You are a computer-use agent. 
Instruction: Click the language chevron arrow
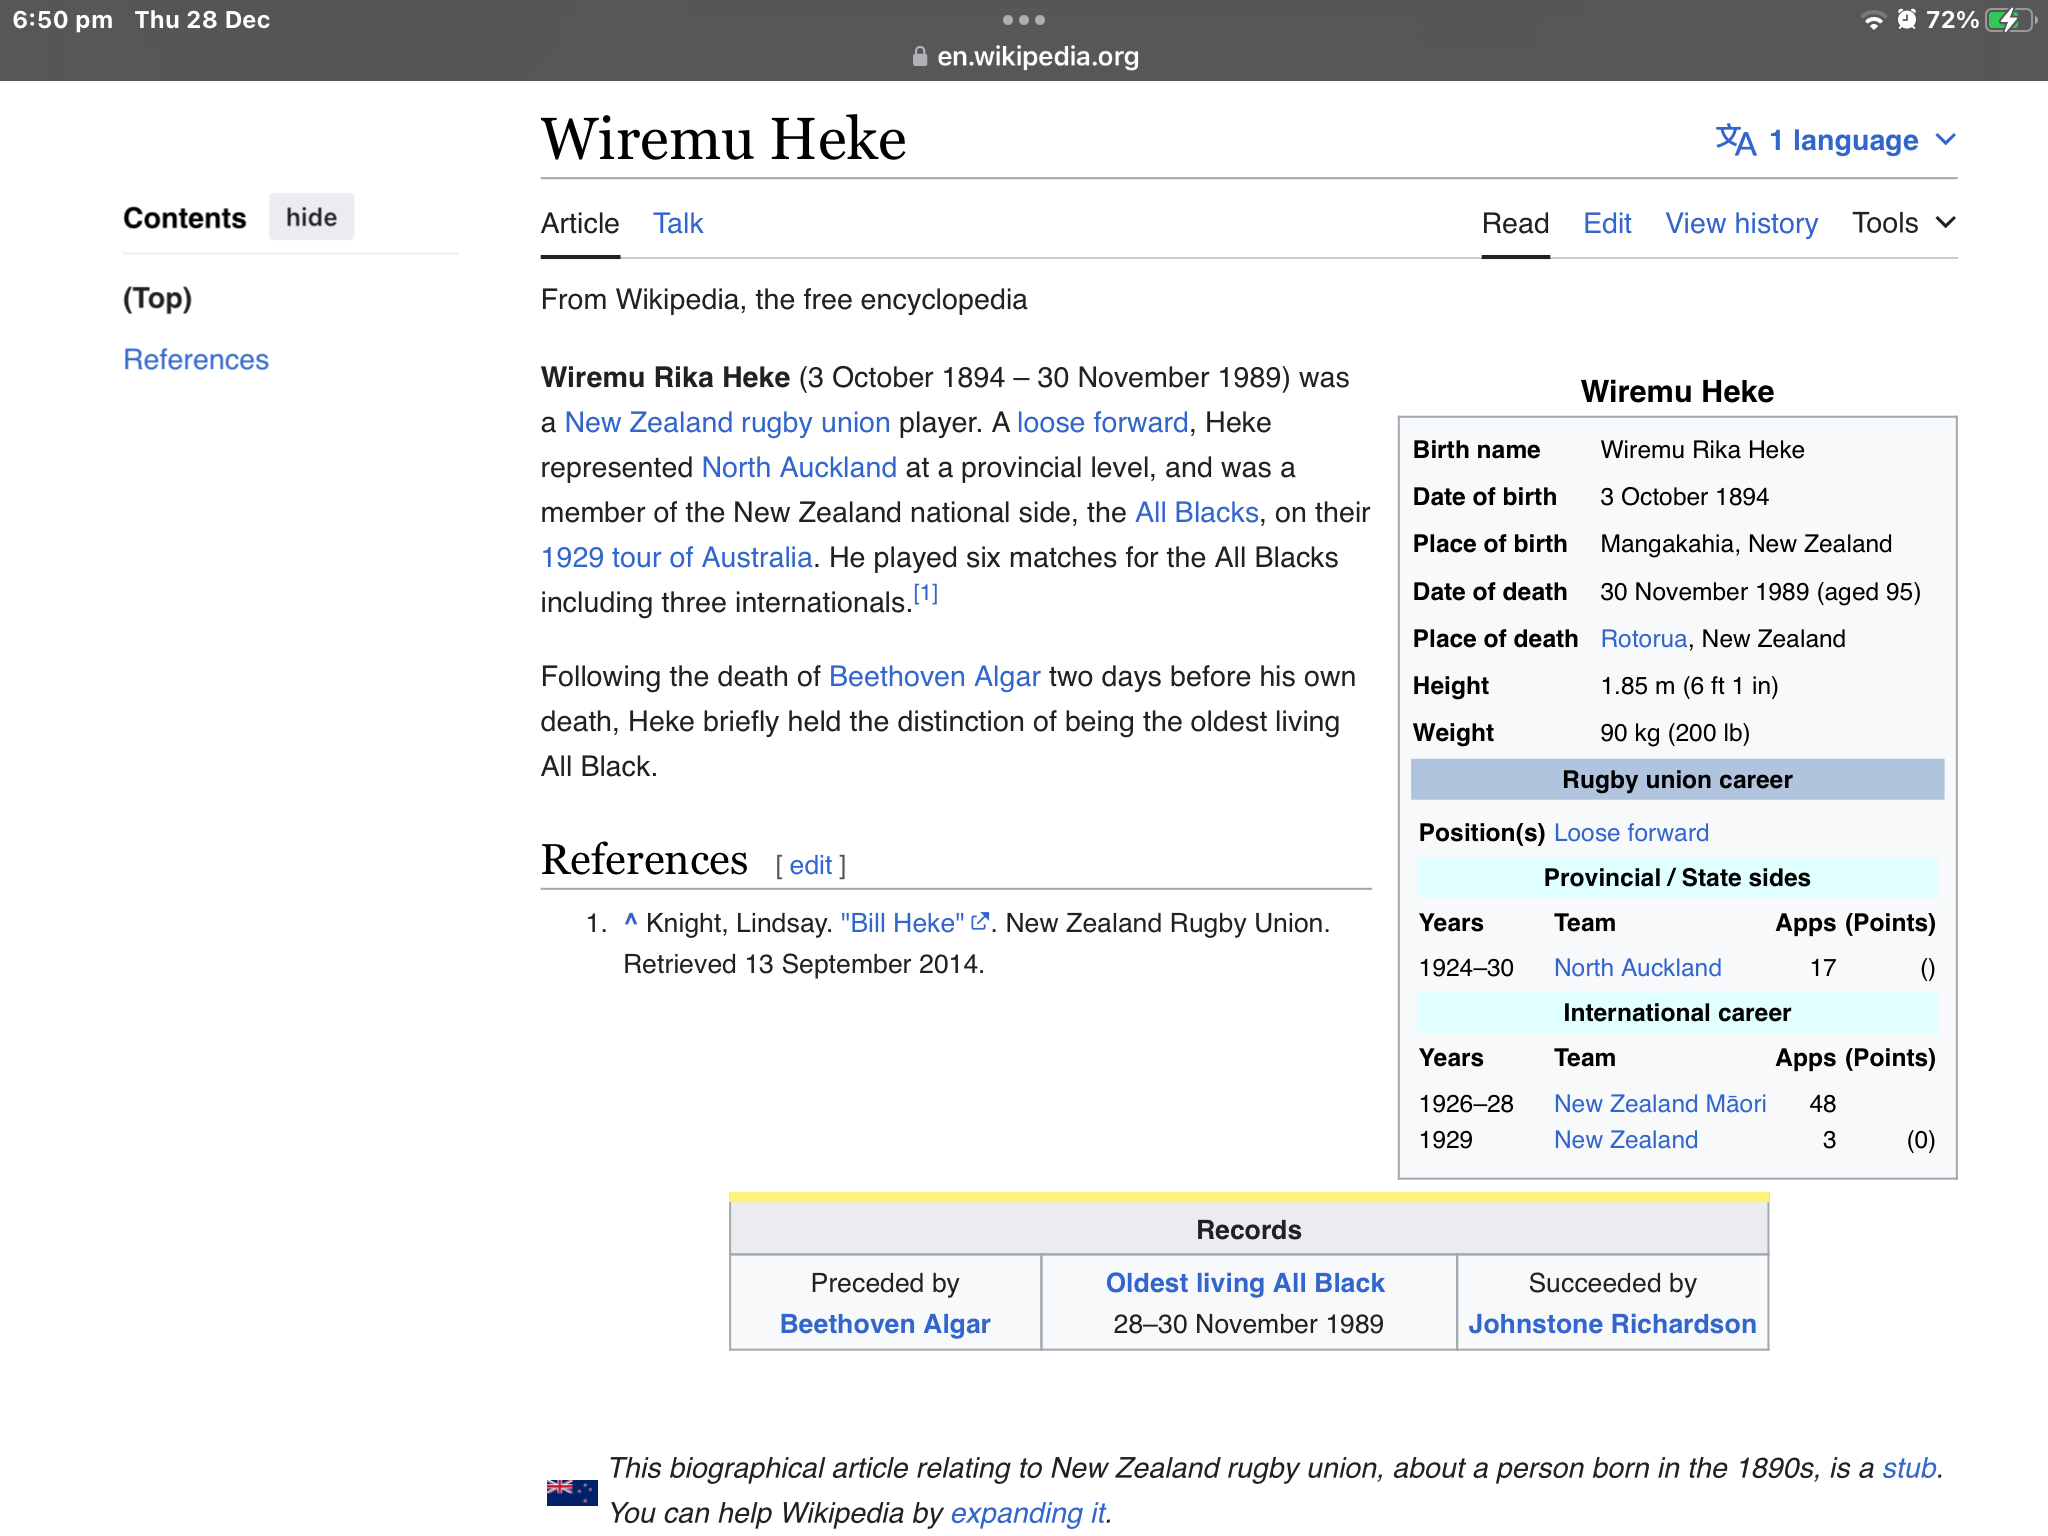[1945, 140]
